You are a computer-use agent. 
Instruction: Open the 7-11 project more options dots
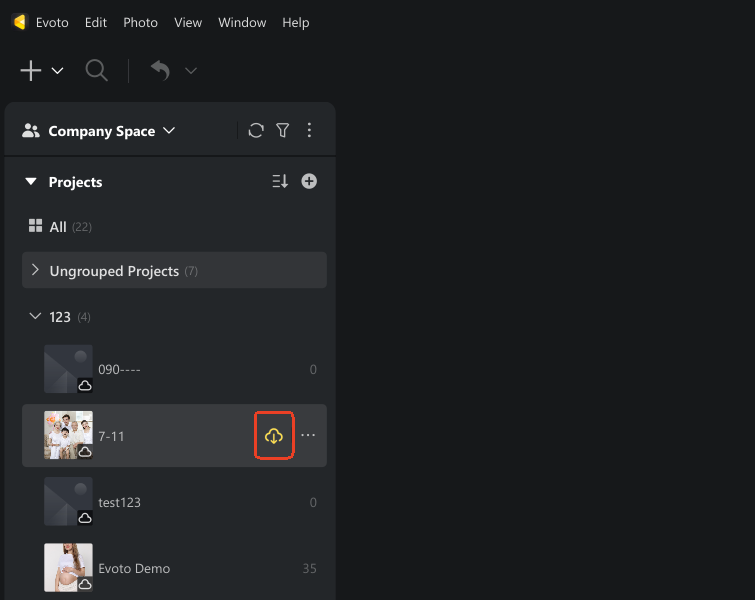[x=308, y=435]
